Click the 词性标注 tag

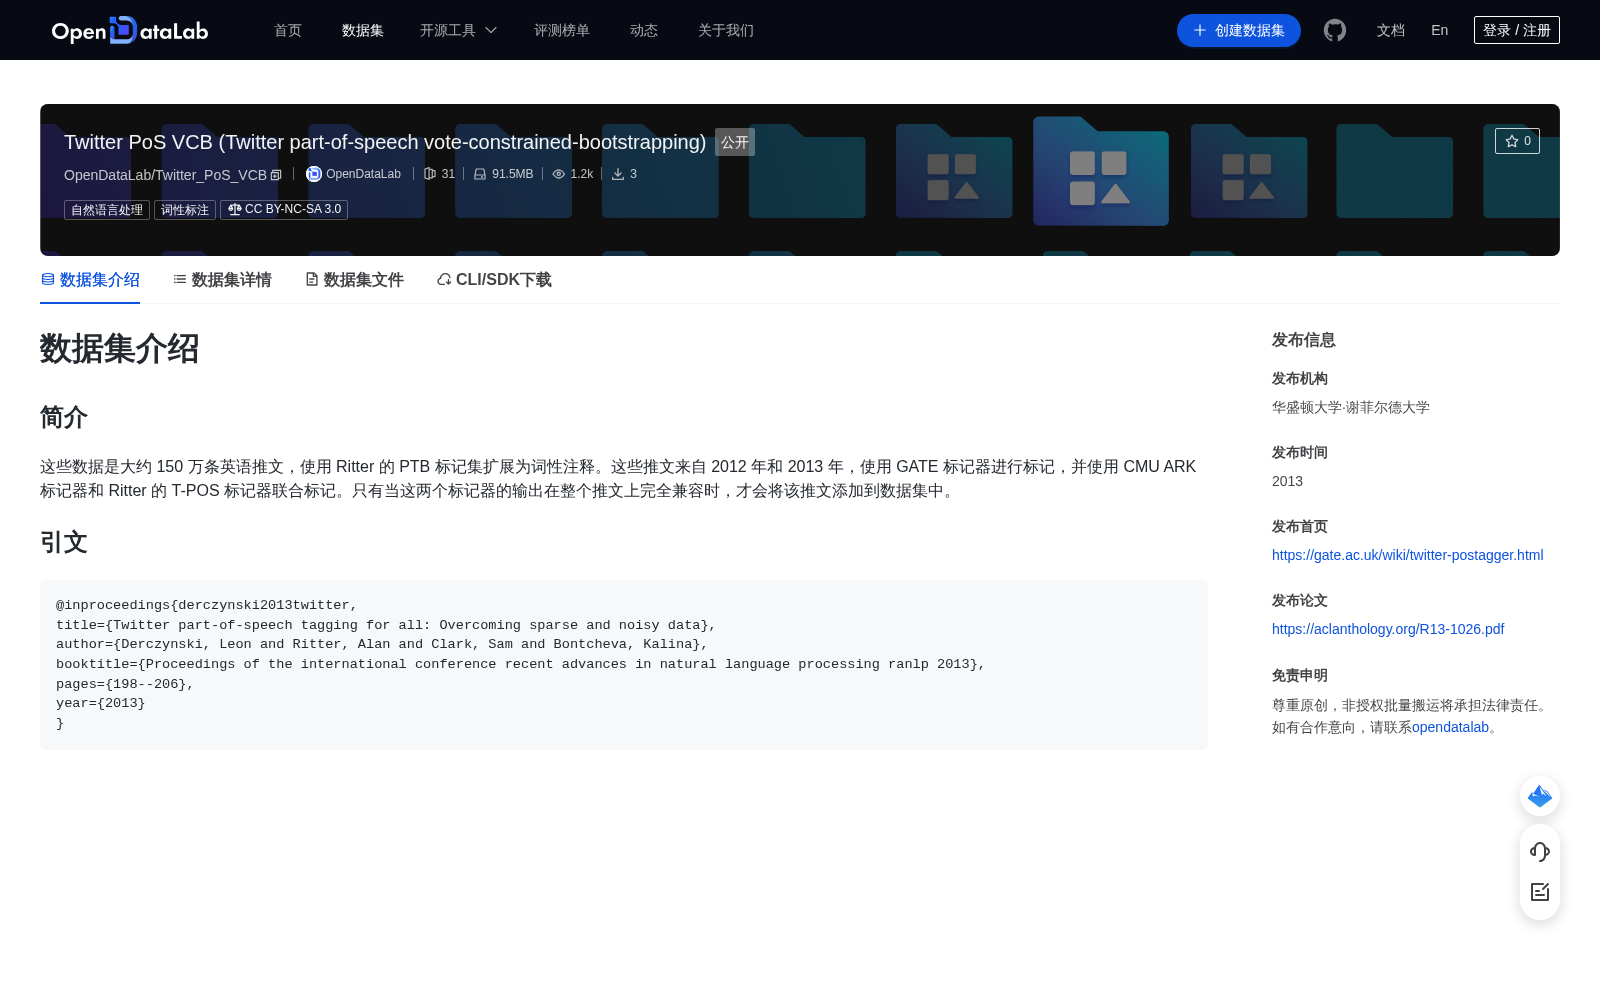coord(185,210)
